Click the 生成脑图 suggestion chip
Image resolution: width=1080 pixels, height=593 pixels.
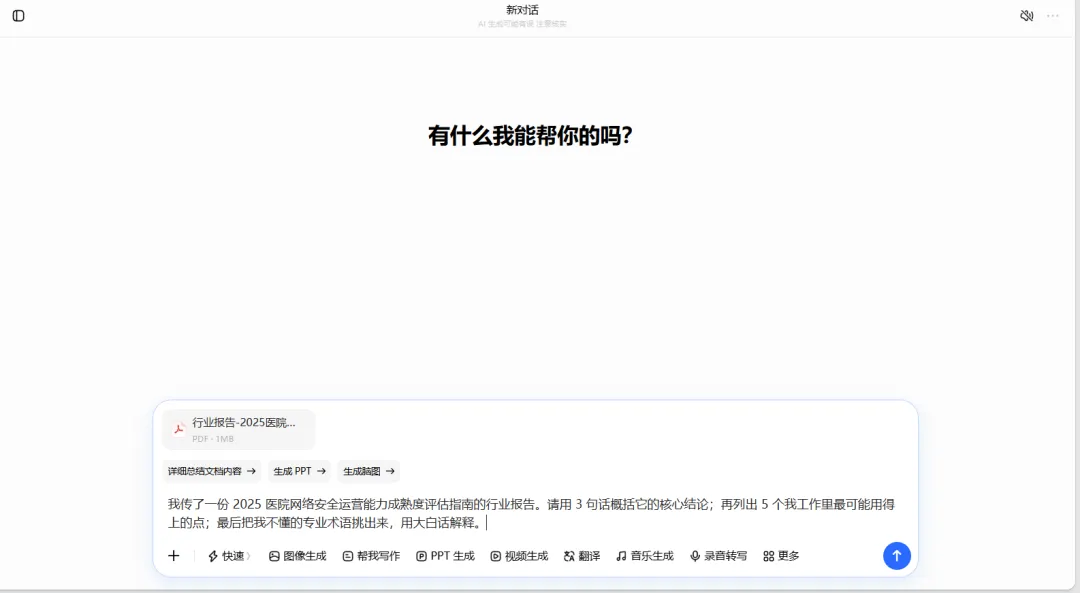tap(368, 471)
